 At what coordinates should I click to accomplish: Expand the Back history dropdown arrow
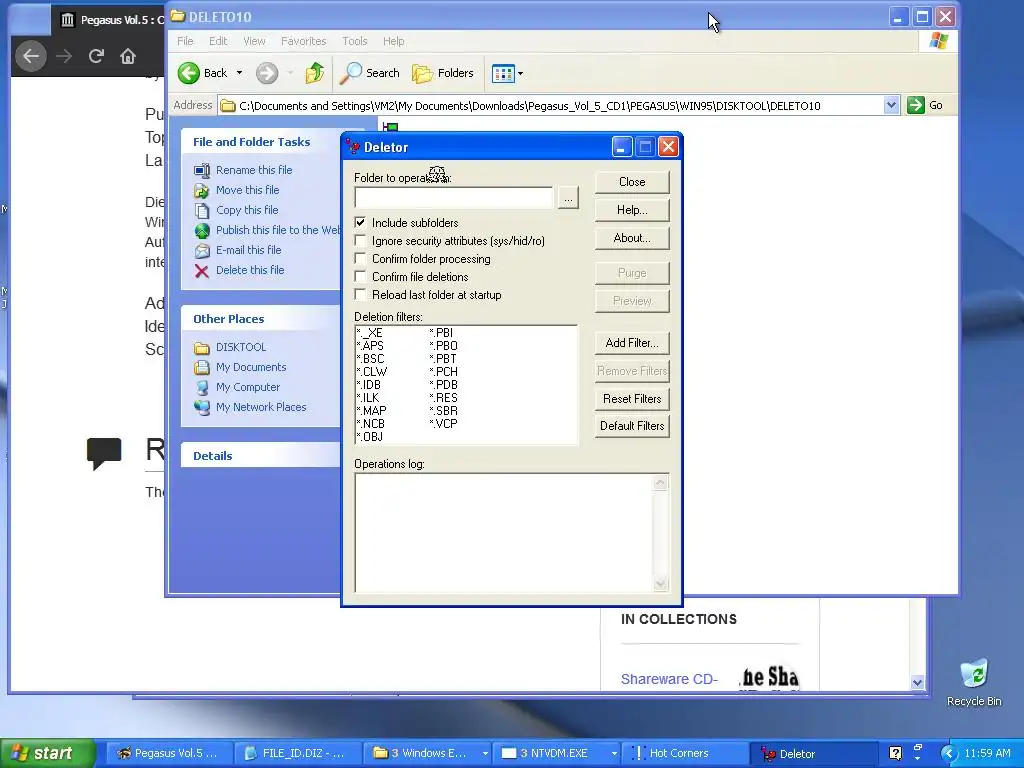click(239, 73)
